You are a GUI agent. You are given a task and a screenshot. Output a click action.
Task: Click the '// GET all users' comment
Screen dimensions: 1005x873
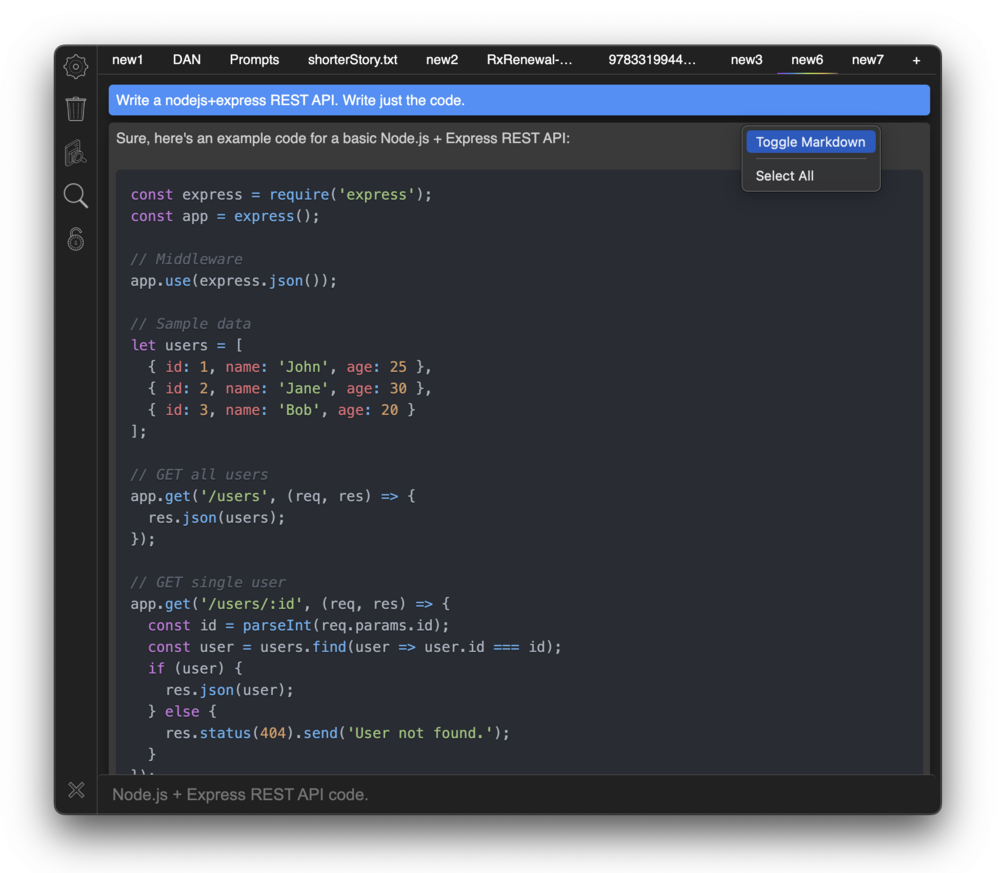(199, 475)
